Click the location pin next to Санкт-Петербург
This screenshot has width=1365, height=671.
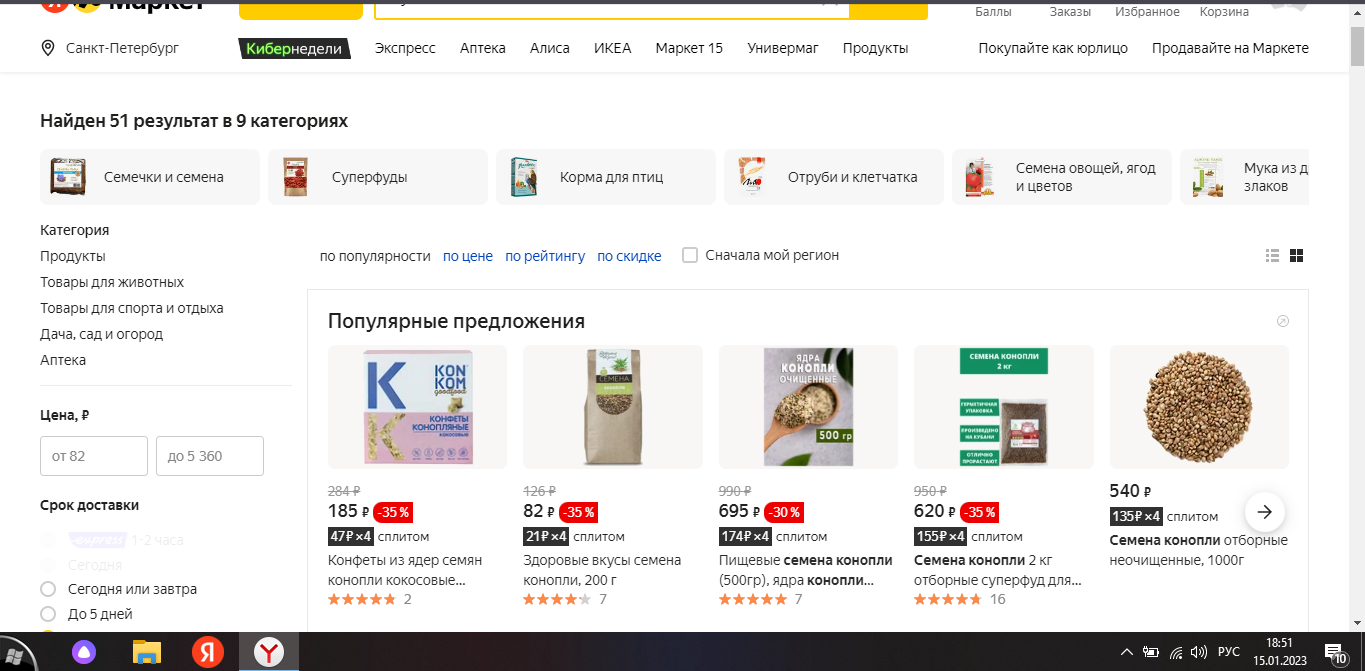[48, 48]
